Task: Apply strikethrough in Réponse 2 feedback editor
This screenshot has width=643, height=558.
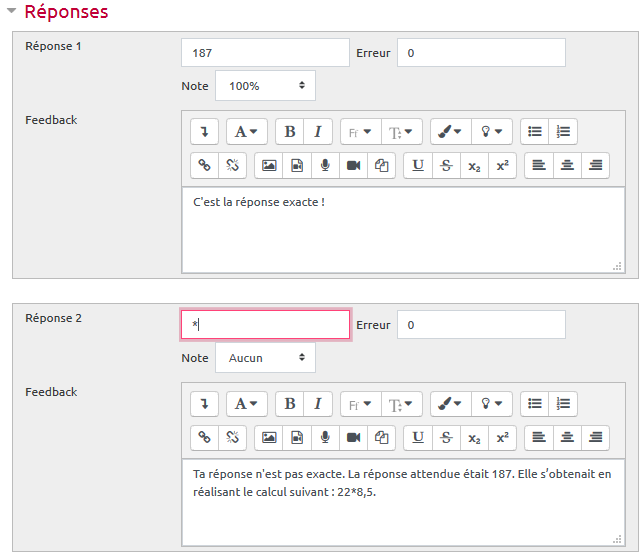Action: (x=446, y=437)
